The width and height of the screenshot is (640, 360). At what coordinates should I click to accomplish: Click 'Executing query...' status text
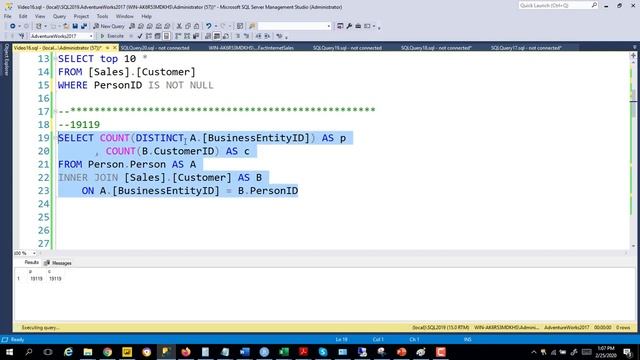click(x=40, y=328)
